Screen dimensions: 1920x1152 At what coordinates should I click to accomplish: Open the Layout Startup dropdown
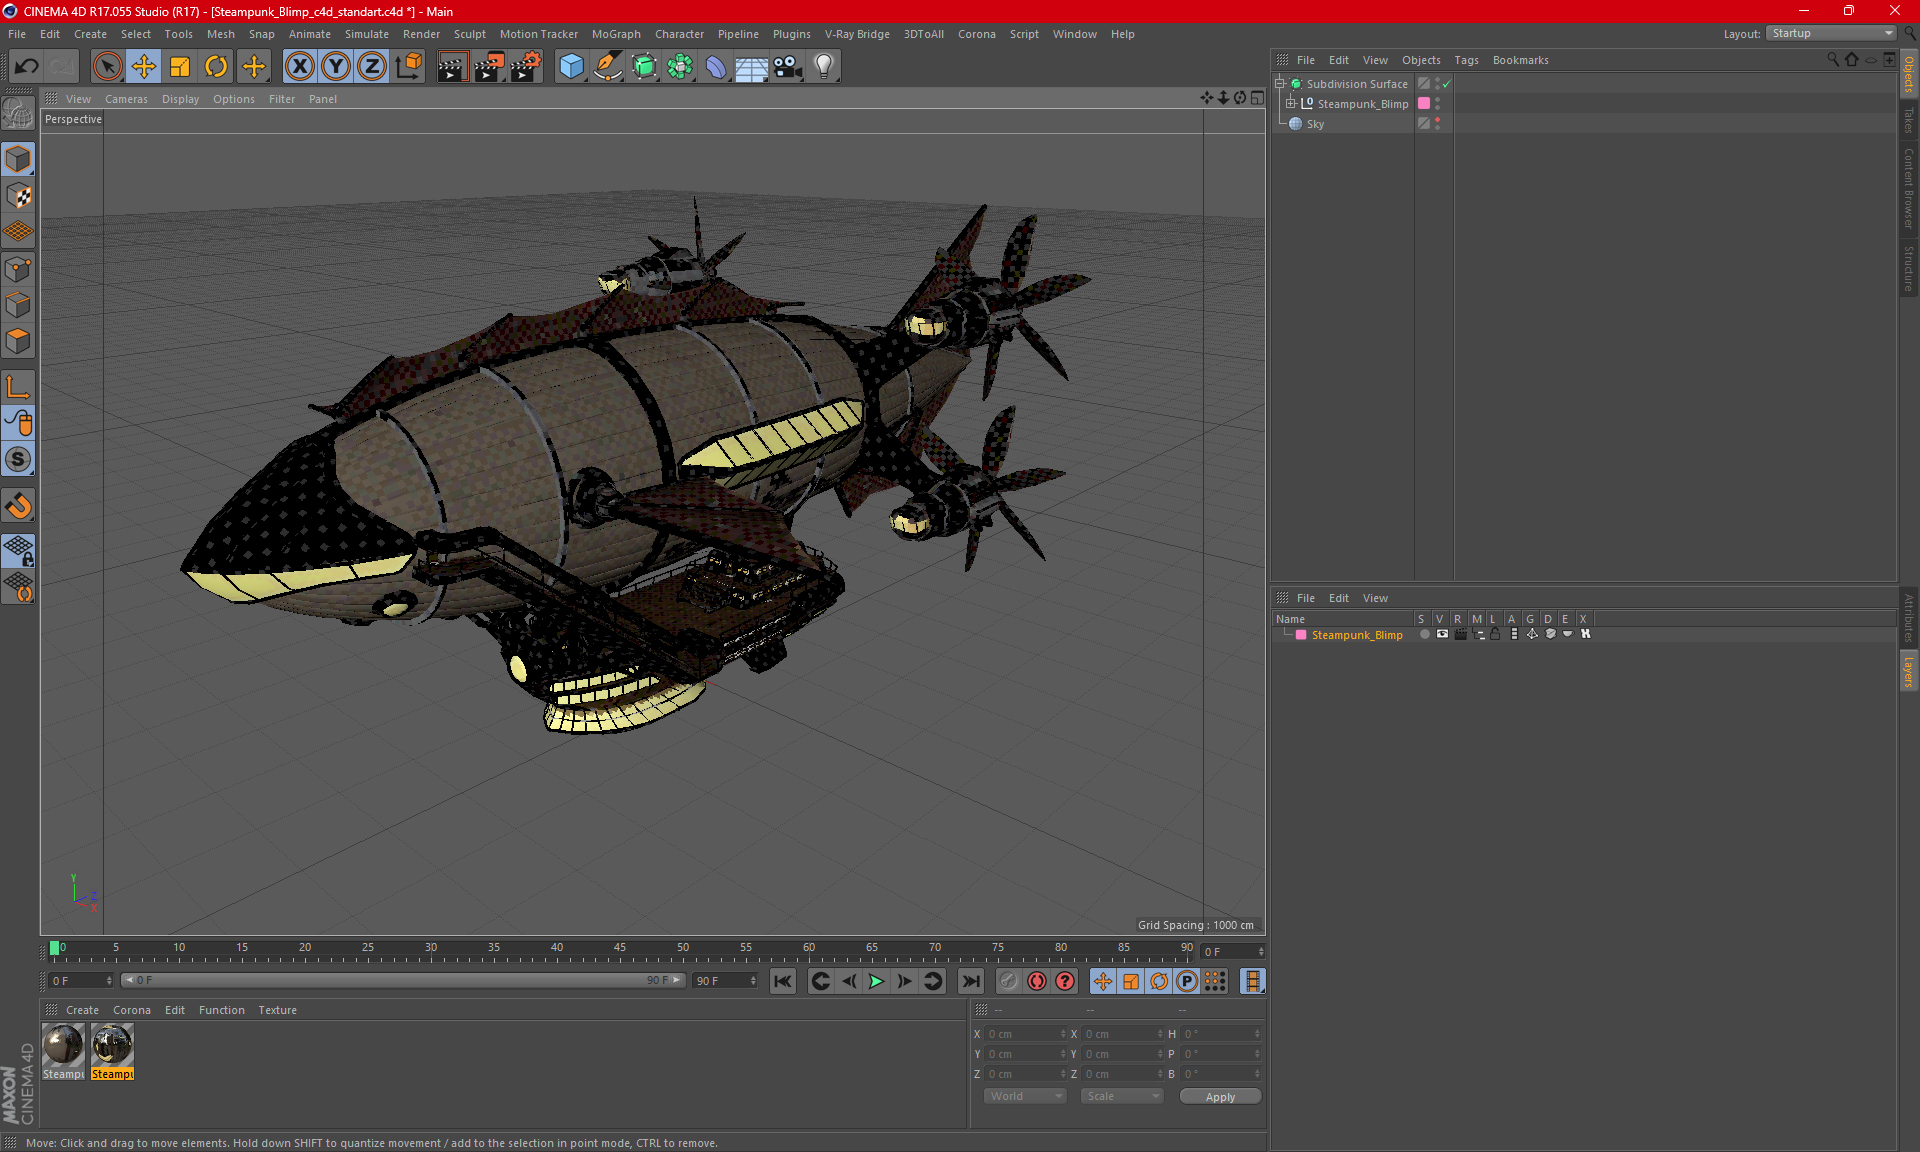point(1831,34)
